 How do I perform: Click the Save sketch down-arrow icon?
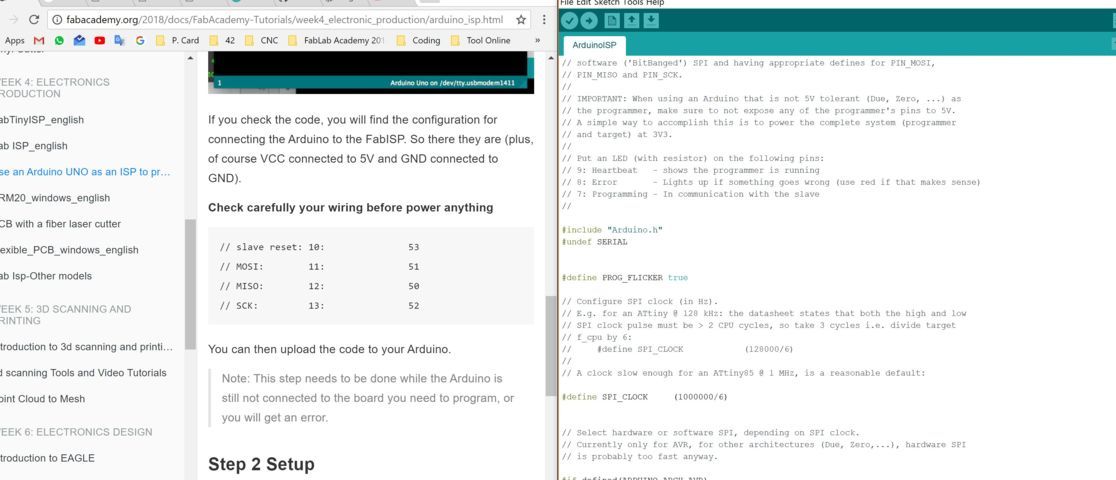[651, 21]
